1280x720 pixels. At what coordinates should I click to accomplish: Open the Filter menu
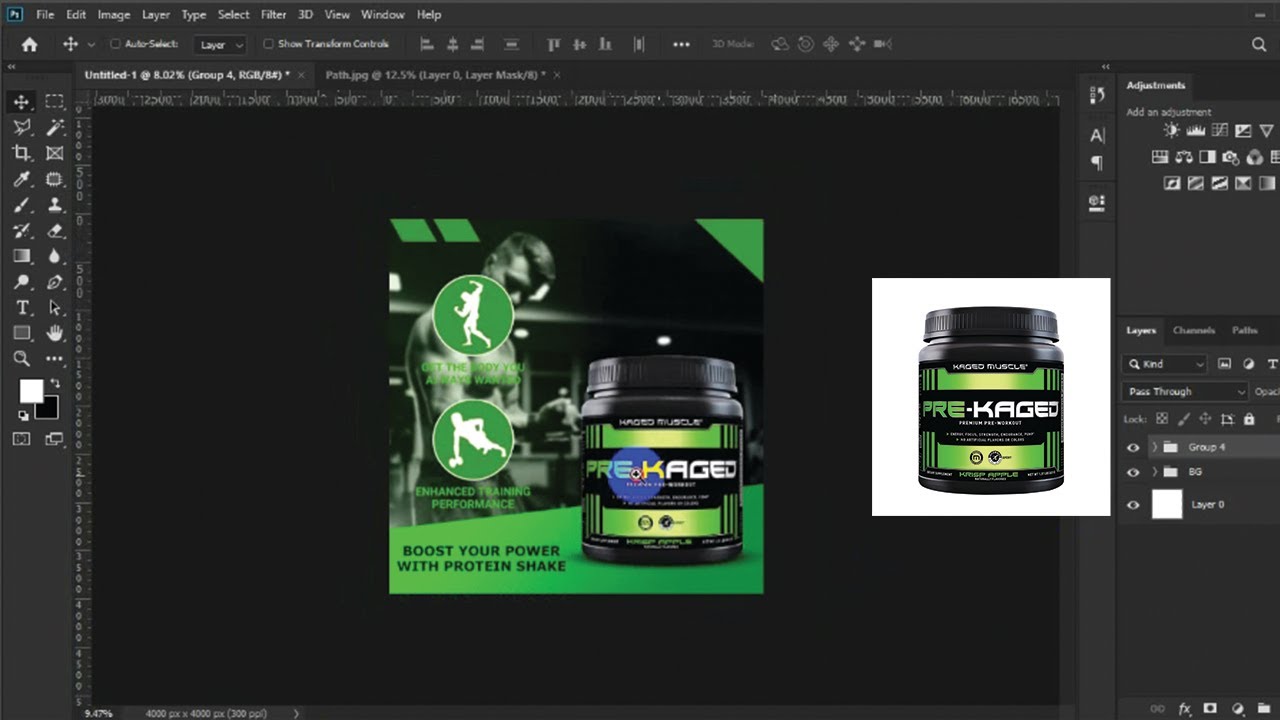tap(273, 15)
